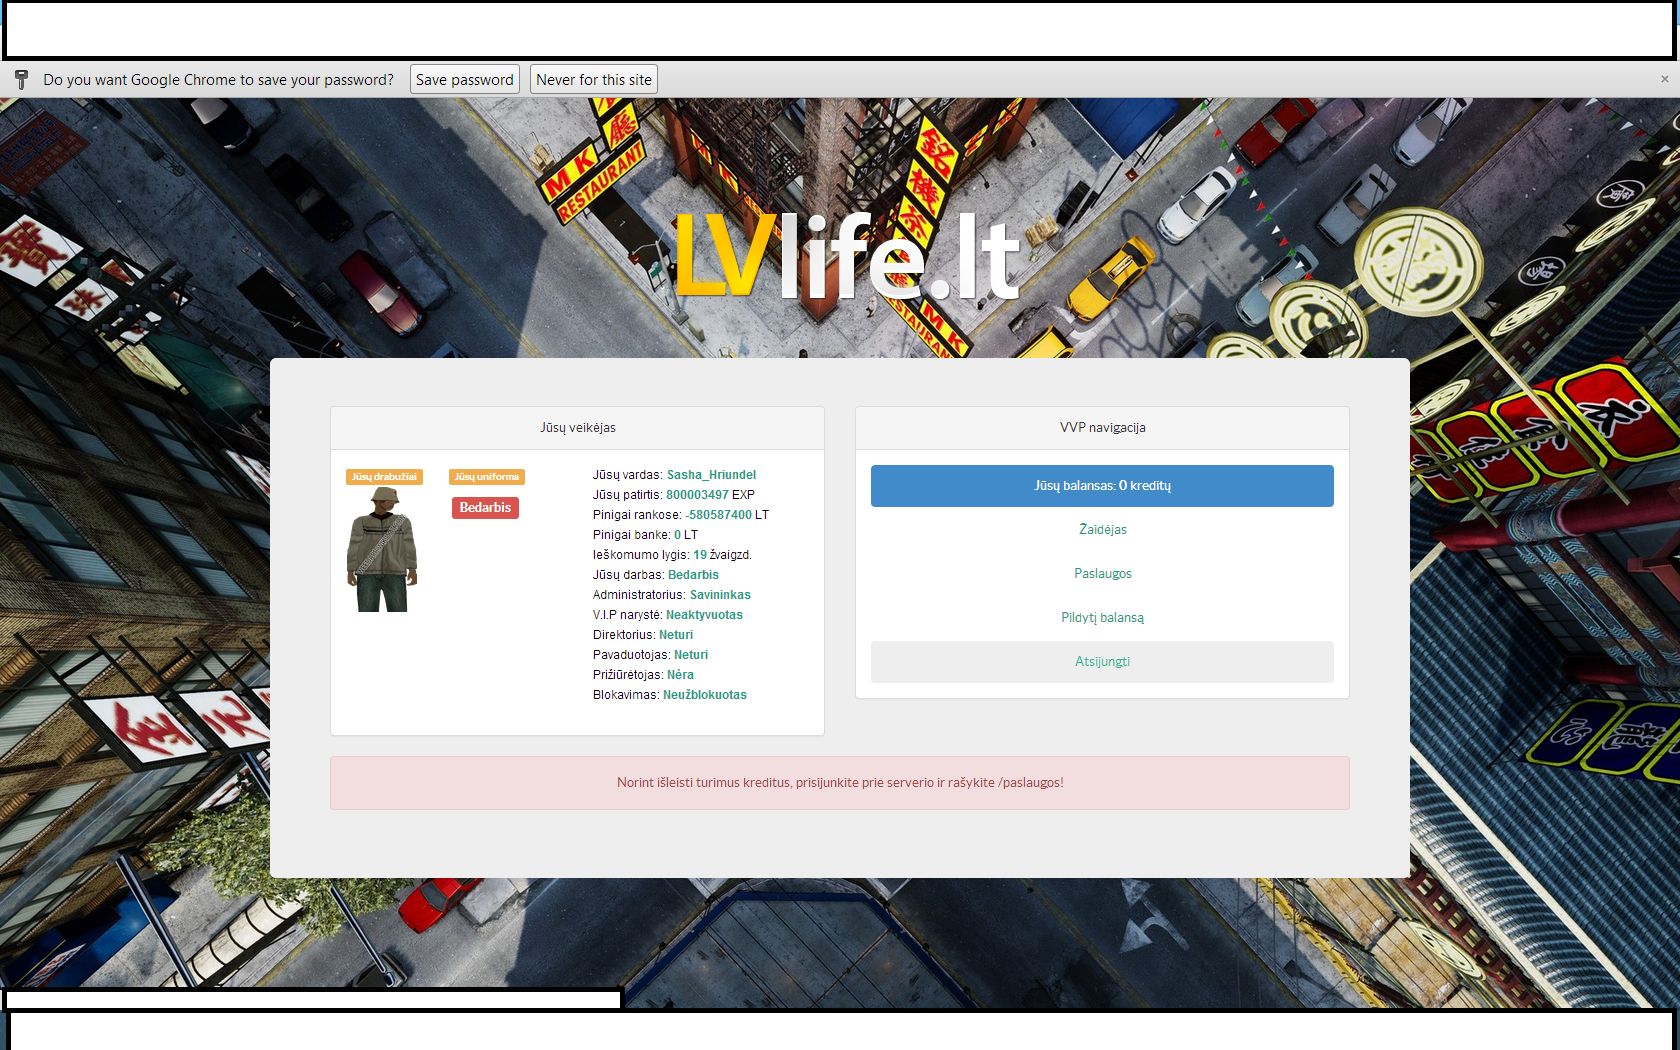Choose Never for this site

tap(593, 80)
